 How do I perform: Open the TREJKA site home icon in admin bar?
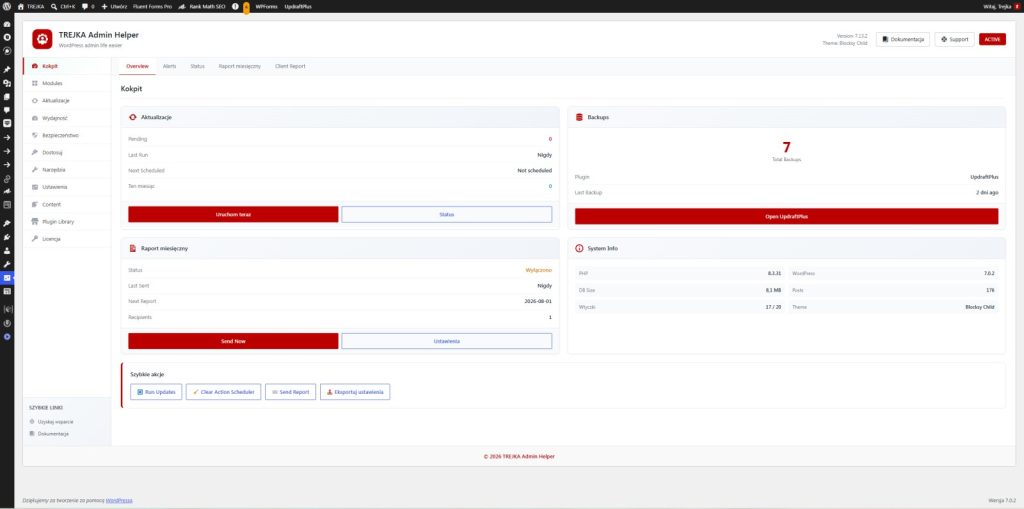(20, 6)
